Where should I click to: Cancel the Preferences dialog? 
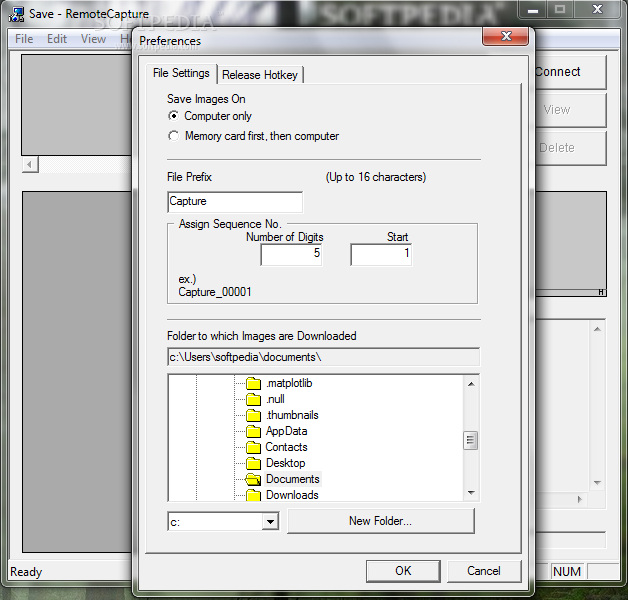[x=484, y=571]
